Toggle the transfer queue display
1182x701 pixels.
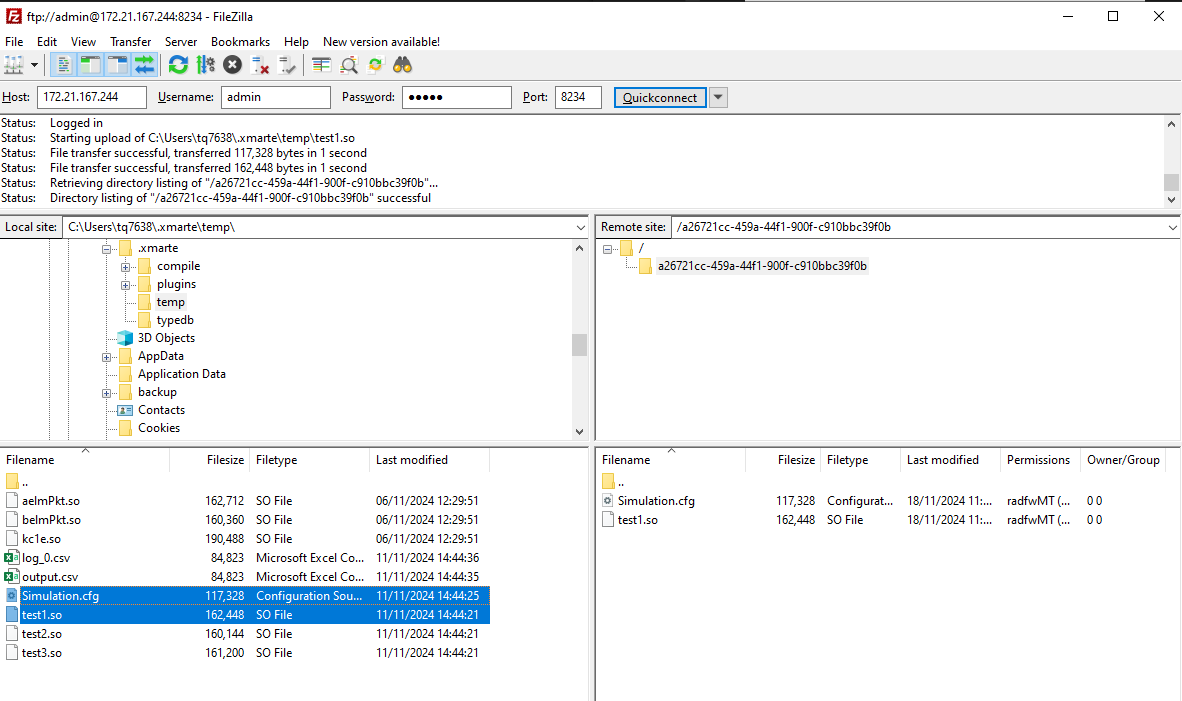pyautogui.click(x=144, y=64)
